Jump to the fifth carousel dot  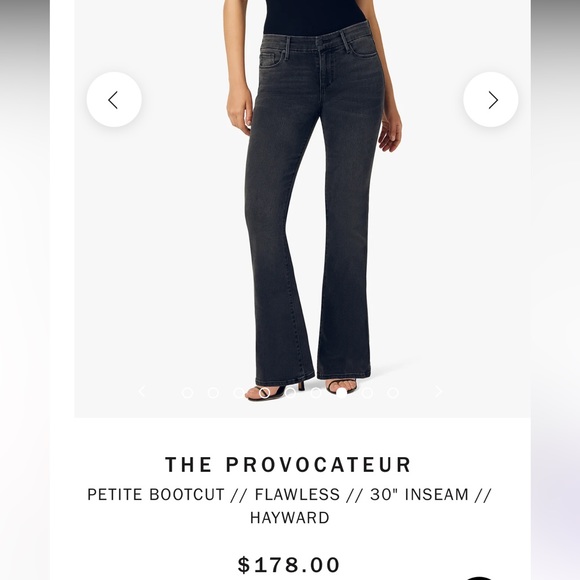click(x=290, y=393)
